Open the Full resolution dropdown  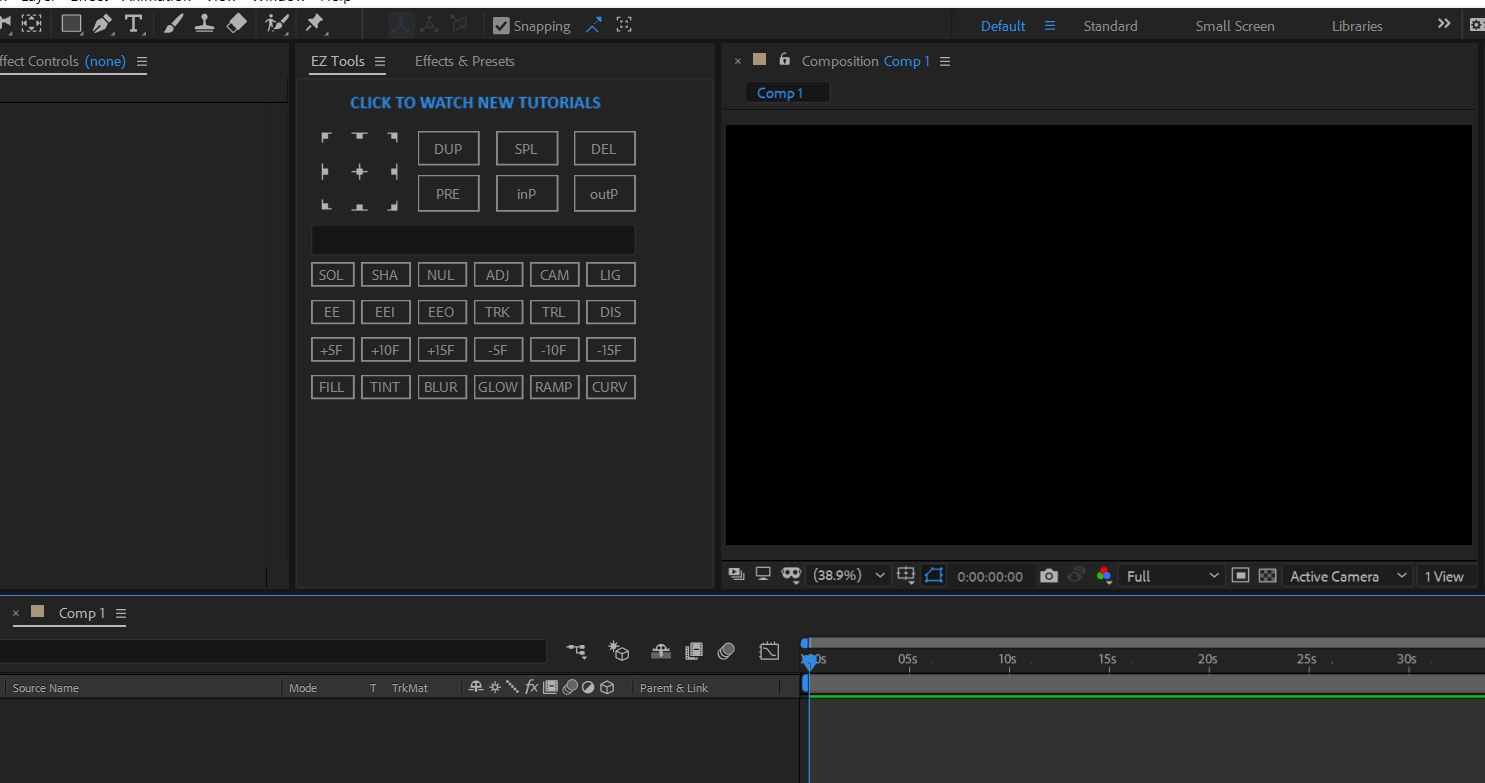point(1172,576)
